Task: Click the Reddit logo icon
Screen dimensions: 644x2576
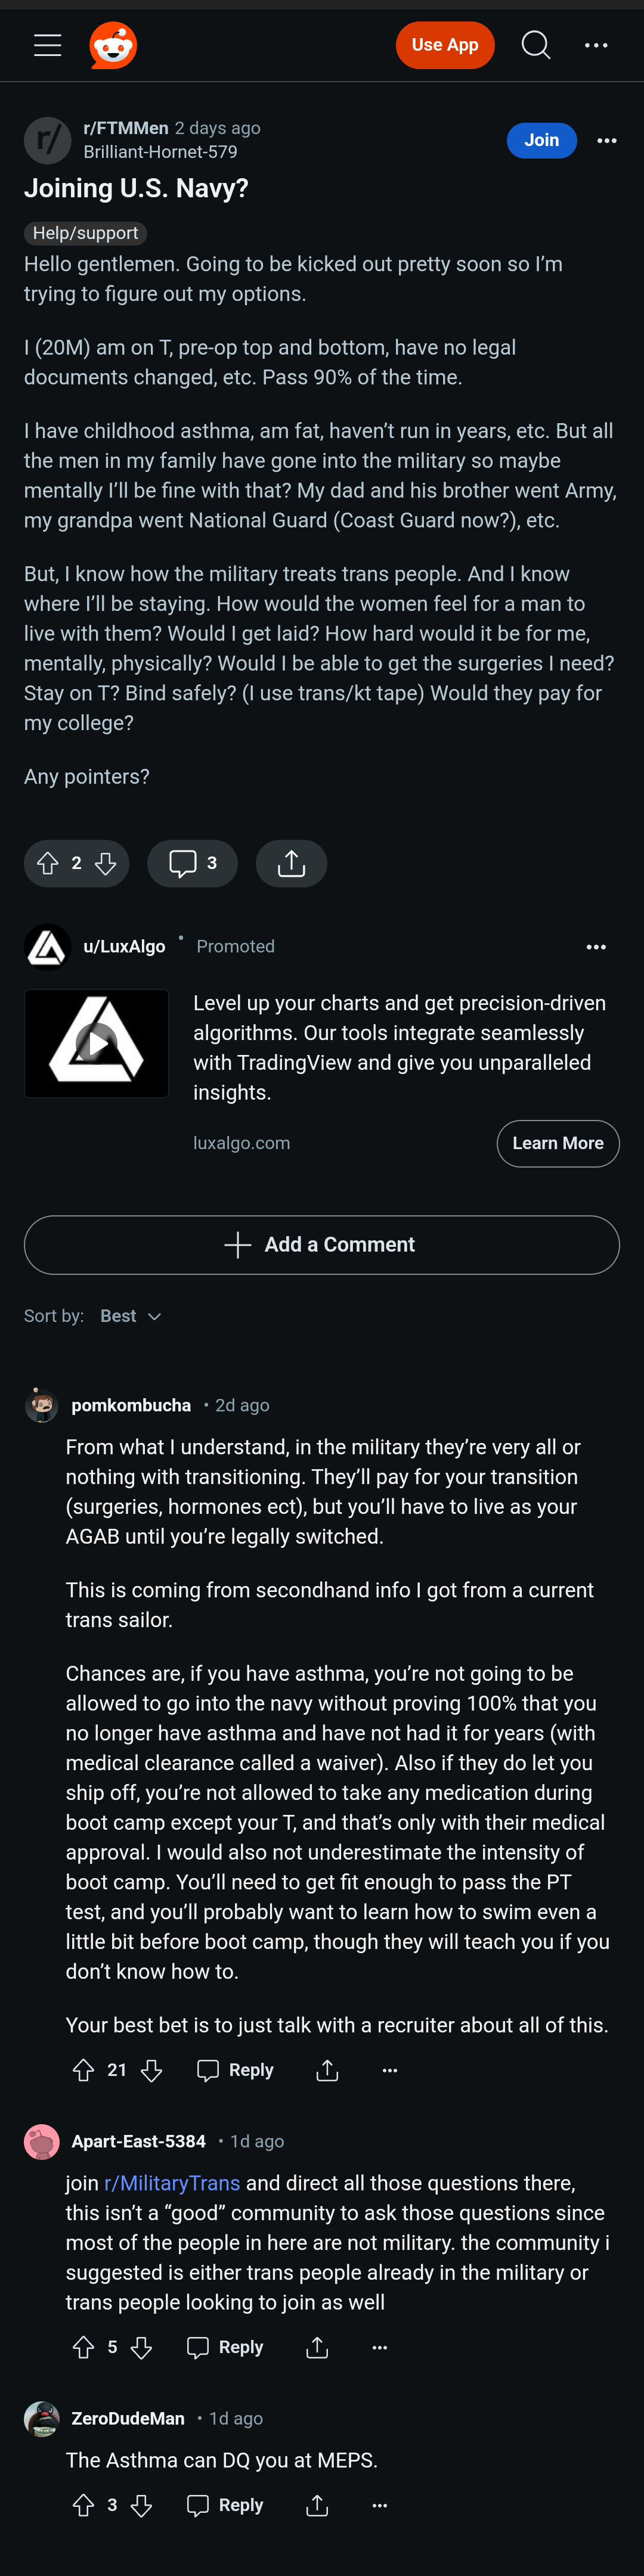Action: [x=113, y=45]
